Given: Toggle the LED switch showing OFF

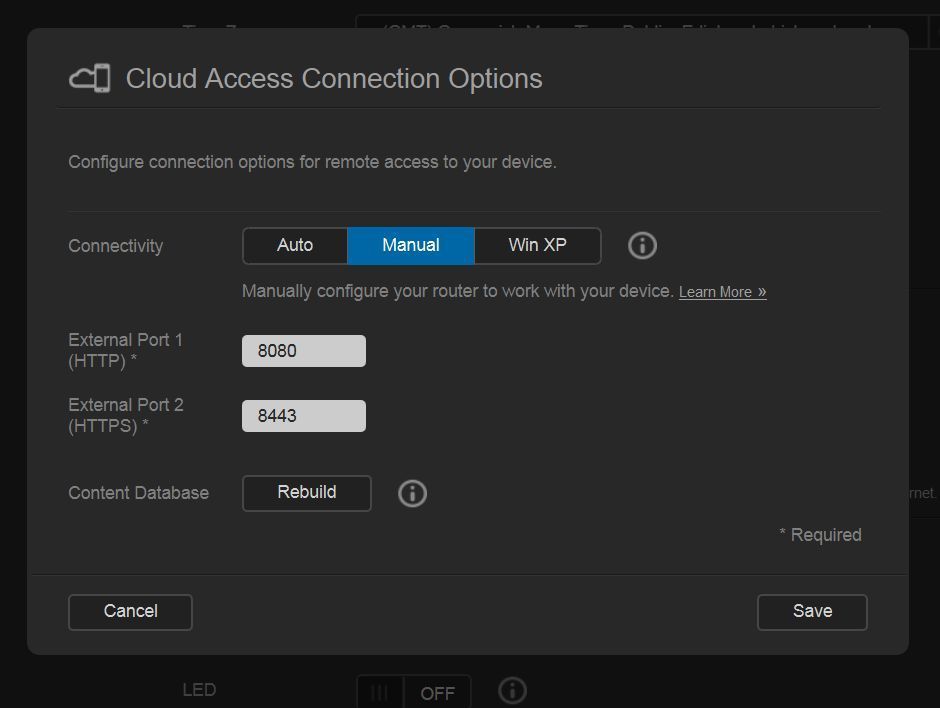Looking at the screenshot, I should 413,692.
